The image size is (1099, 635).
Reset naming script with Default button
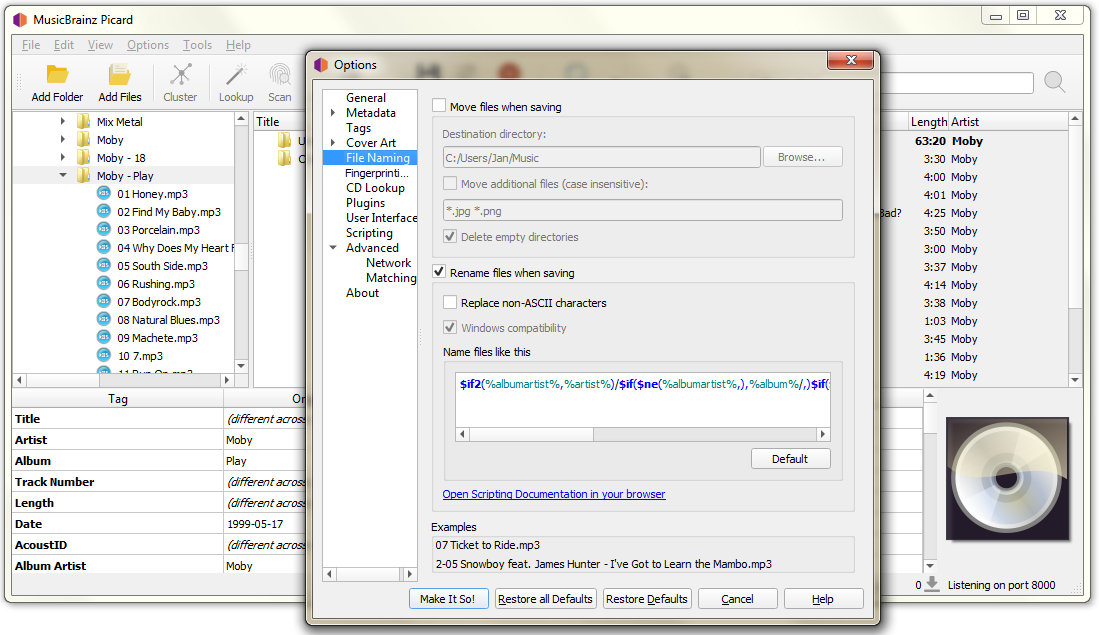click(790, 458)
